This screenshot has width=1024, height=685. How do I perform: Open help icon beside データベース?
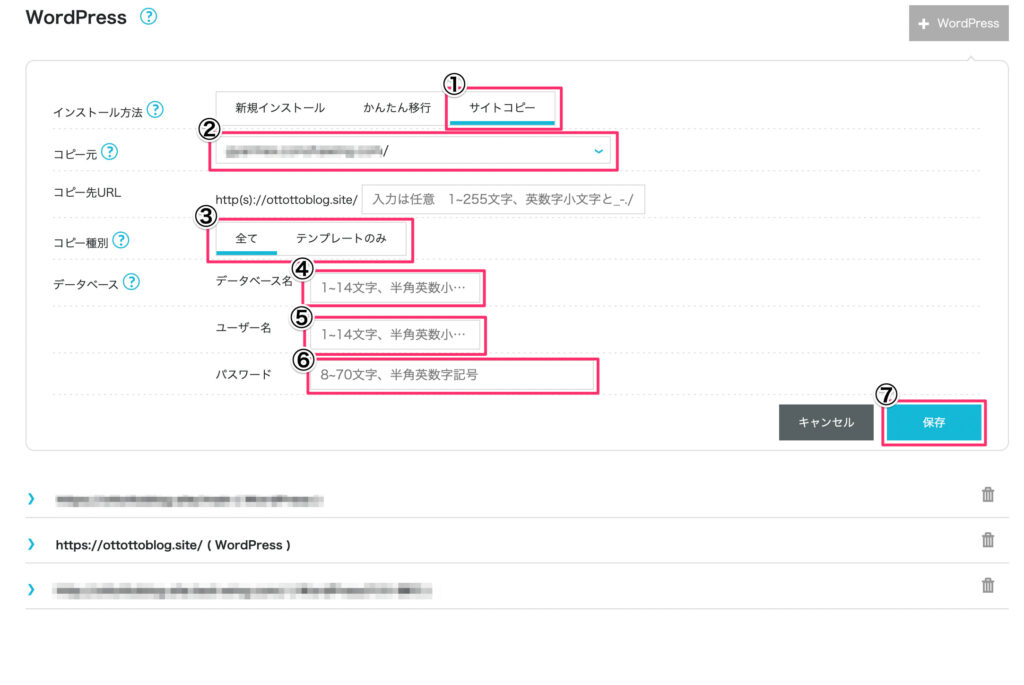coord(131,282)
